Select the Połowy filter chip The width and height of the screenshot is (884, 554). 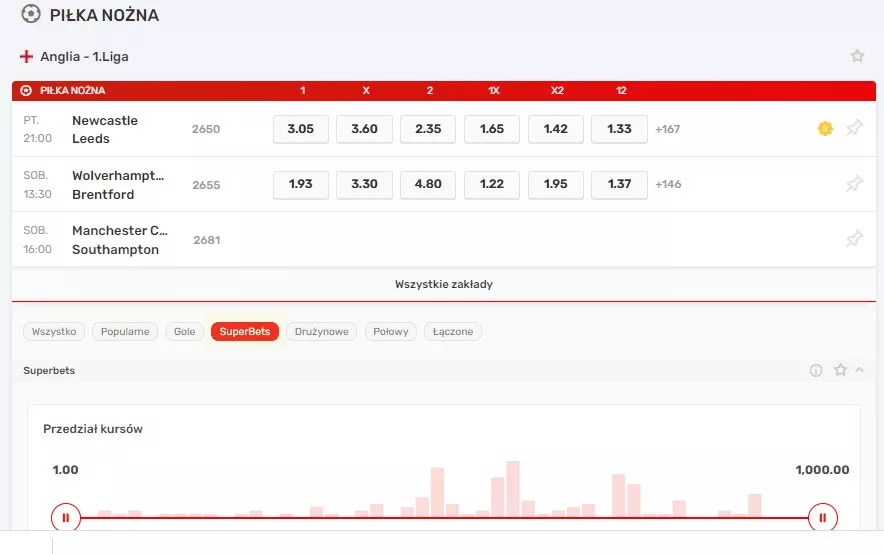(x=390, y=331)
